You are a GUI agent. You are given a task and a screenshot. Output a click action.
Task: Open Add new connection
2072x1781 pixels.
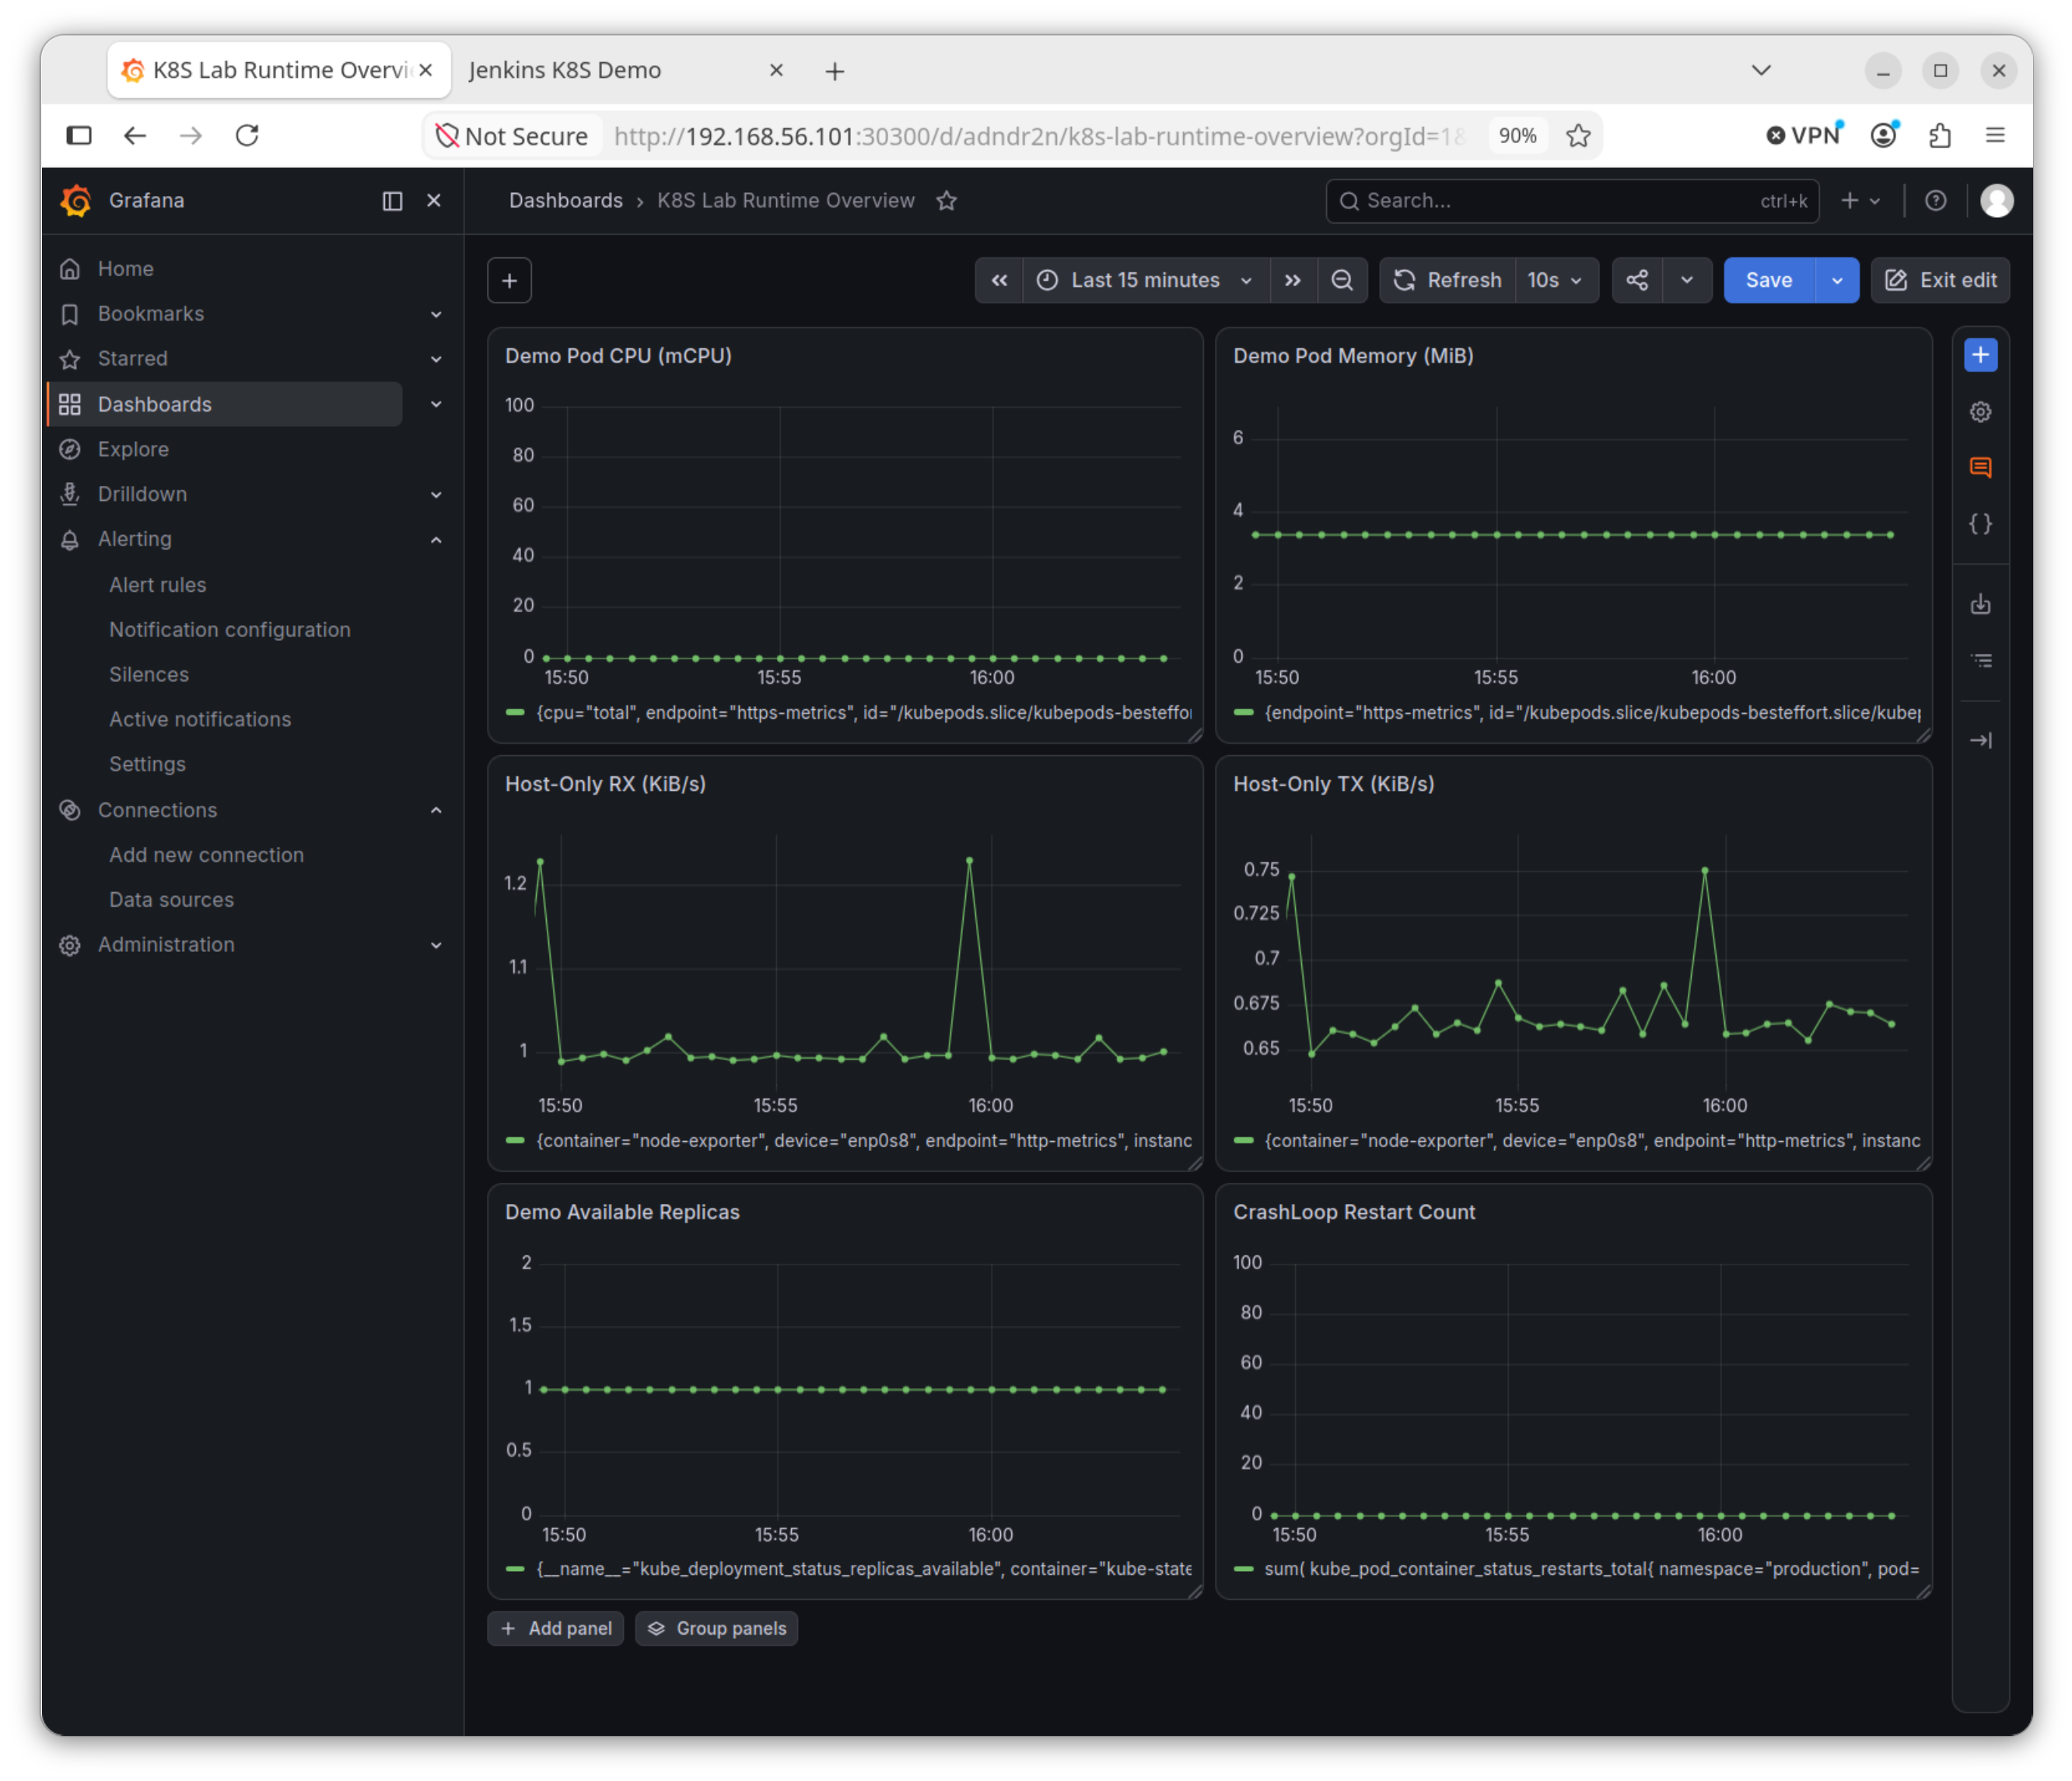tap(207, 856)
